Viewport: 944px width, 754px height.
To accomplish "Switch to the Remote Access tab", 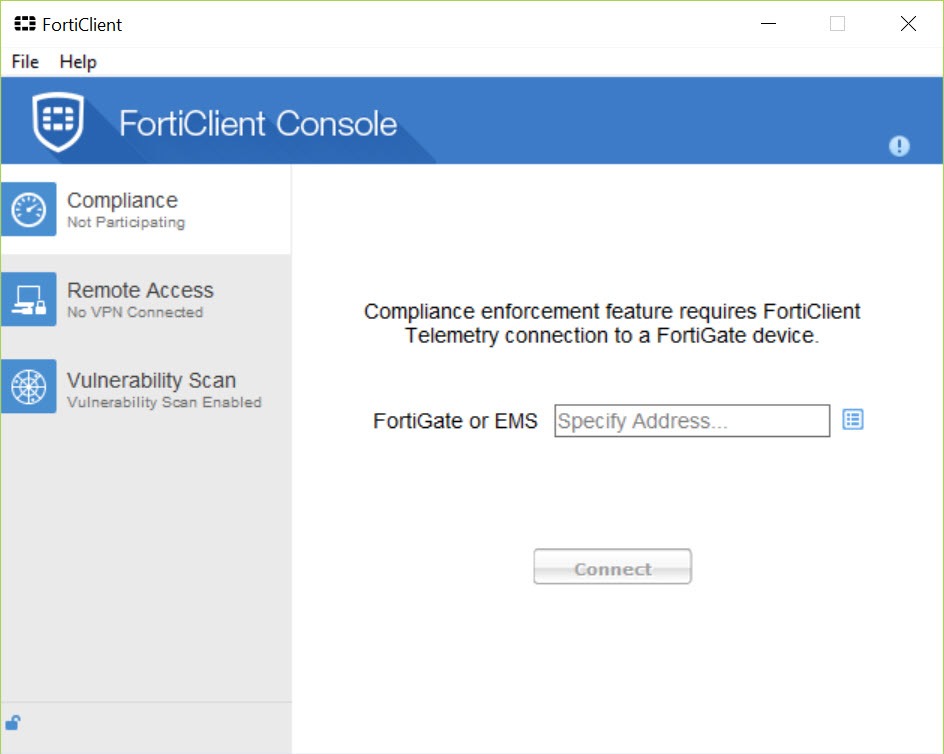I will pyautogui.click(x=146, y=299).
